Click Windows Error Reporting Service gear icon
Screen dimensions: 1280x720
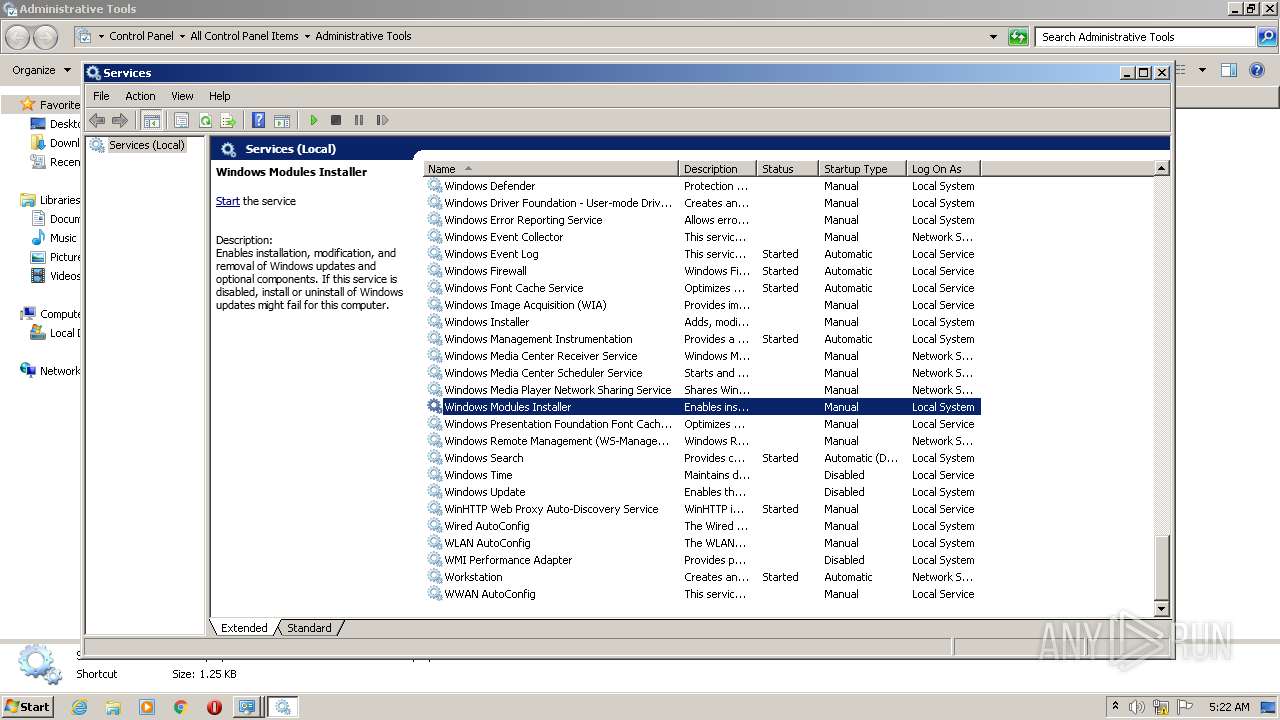coord(434,220)
